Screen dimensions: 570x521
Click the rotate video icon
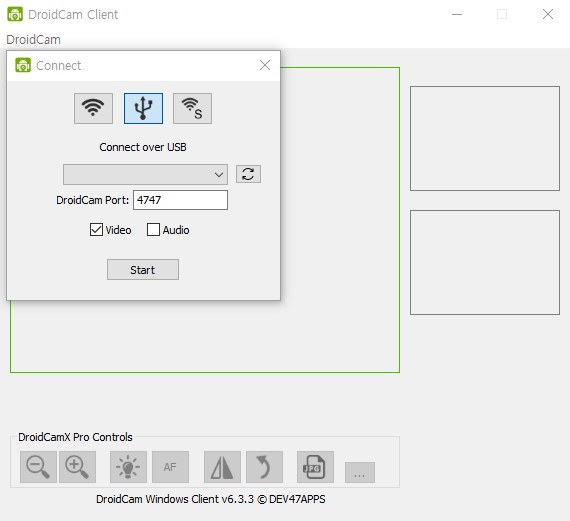[264, 467]
